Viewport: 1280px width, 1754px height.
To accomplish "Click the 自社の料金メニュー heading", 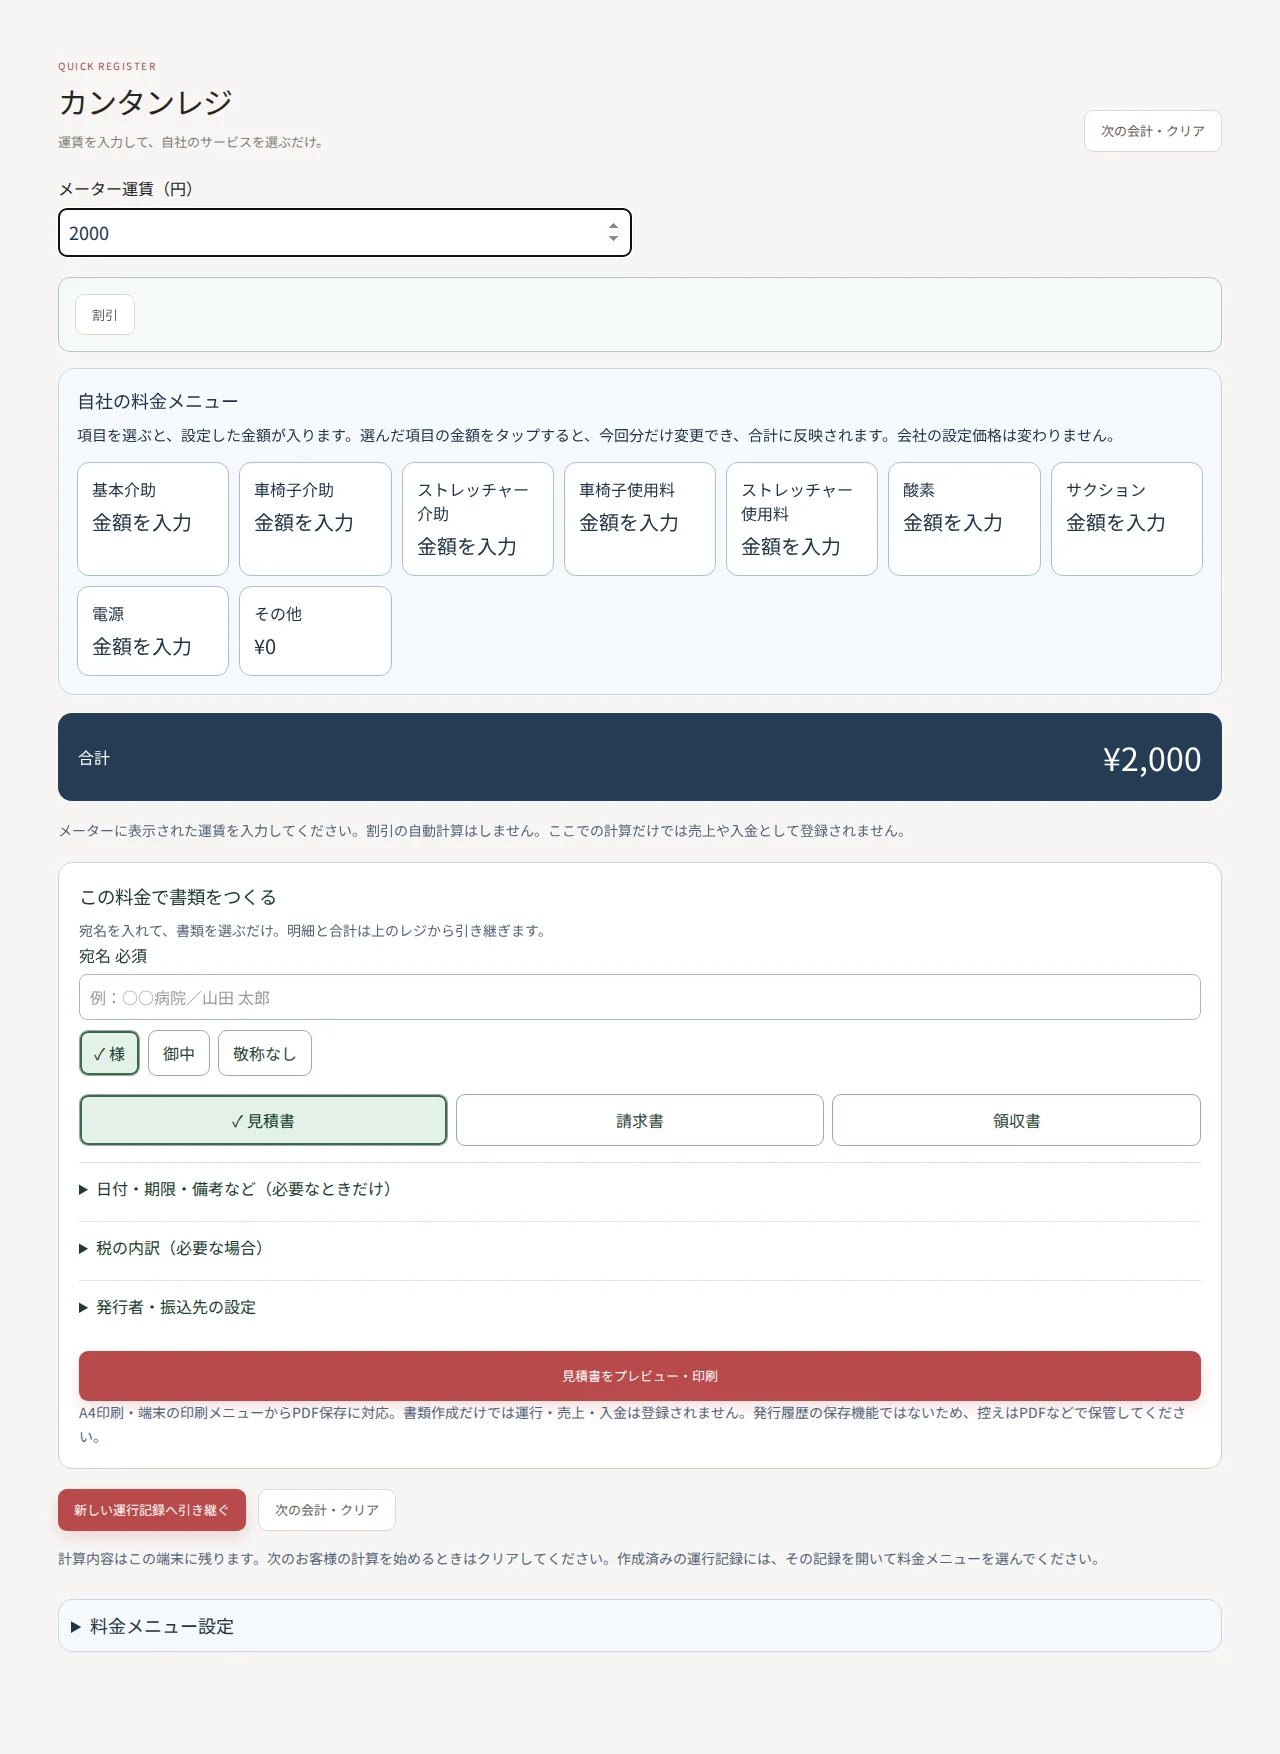I will (158, 401).
